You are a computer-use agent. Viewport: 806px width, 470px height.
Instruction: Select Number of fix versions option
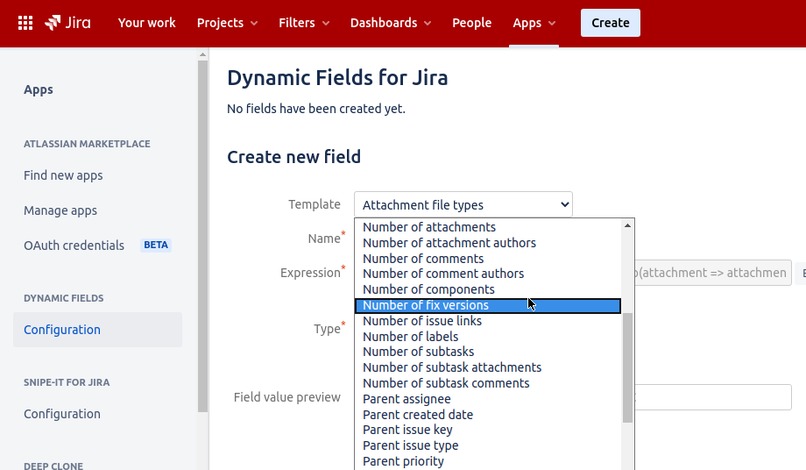[488, 305]
